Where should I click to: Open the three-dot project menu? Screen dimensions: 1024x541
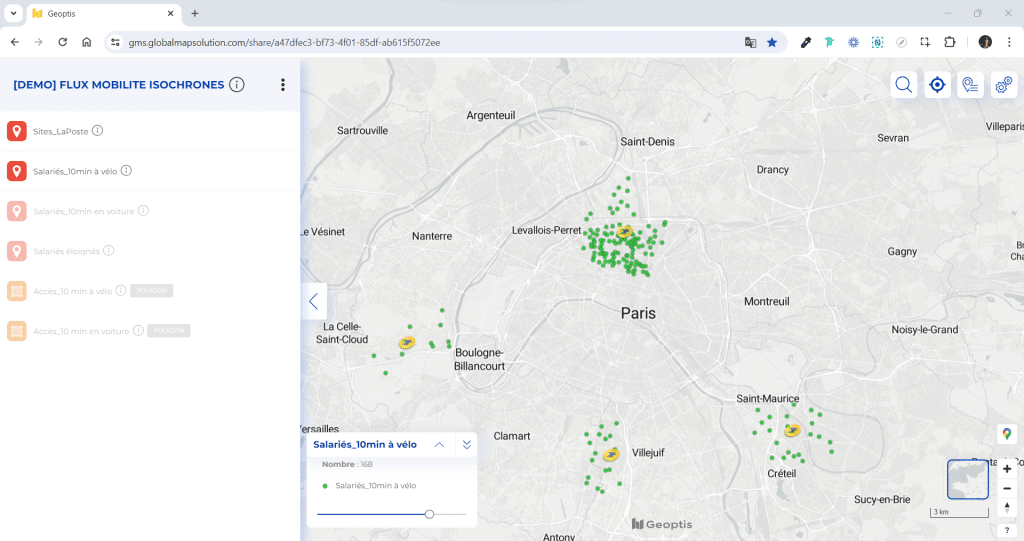[283, 85]
